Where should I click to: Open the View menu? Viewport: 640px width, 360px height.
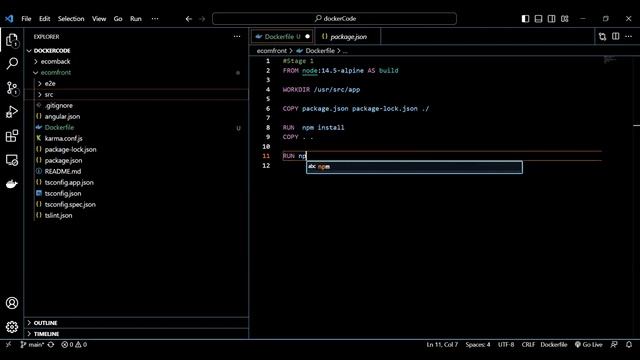click(x=99, y=19)
